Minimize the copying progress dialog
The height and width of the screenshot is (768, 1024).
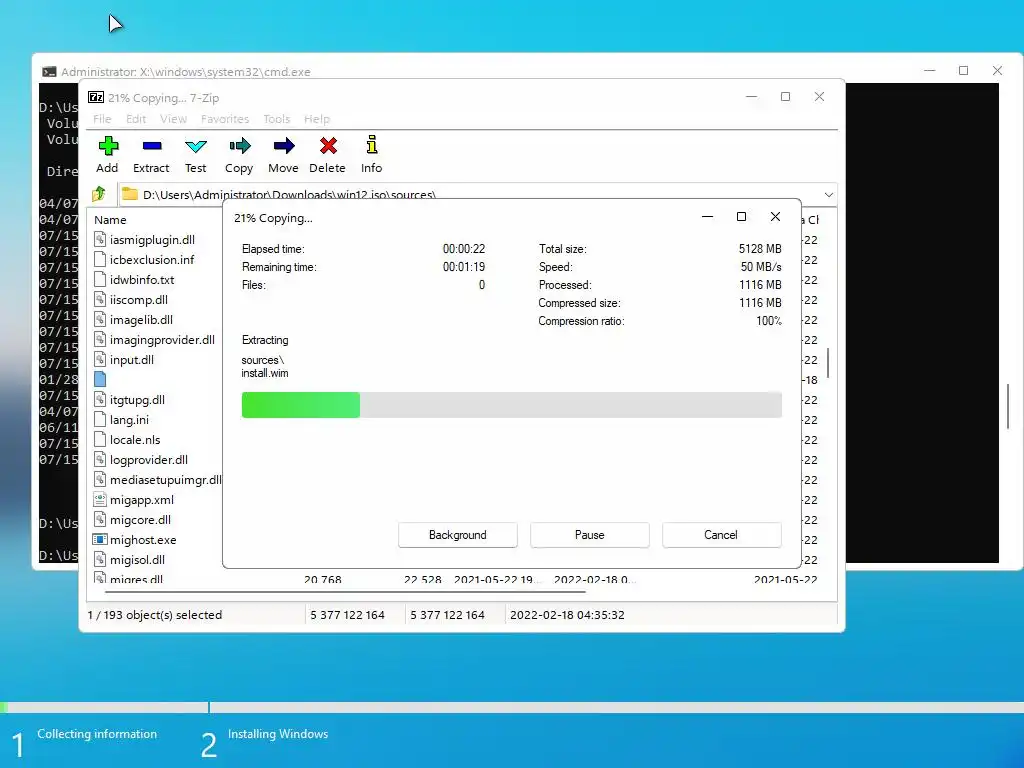[x=707, y=217]
